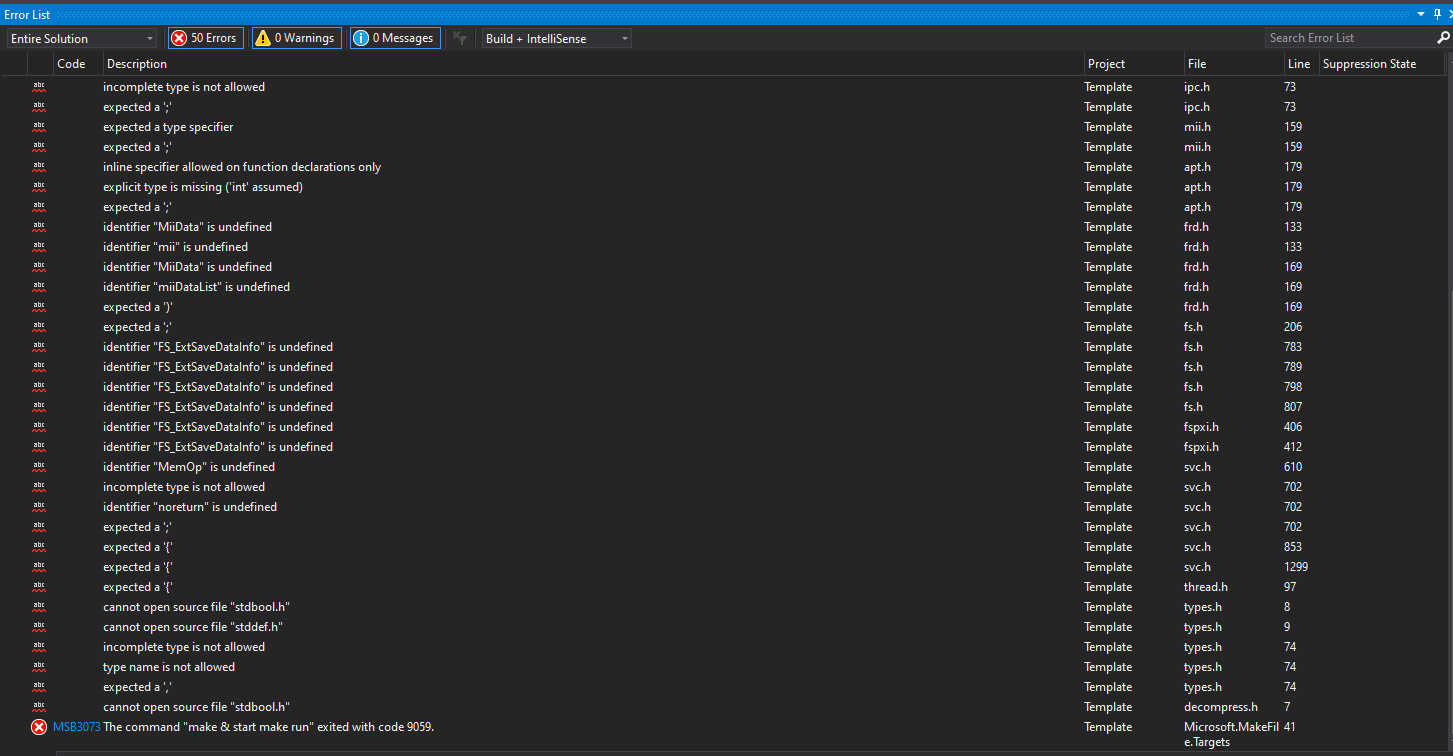Image resolution: width=1453 pixels, height=756 pixels.
Task: Click IntelliSense icon for "miiDataList" row
Action: (39, 287)
